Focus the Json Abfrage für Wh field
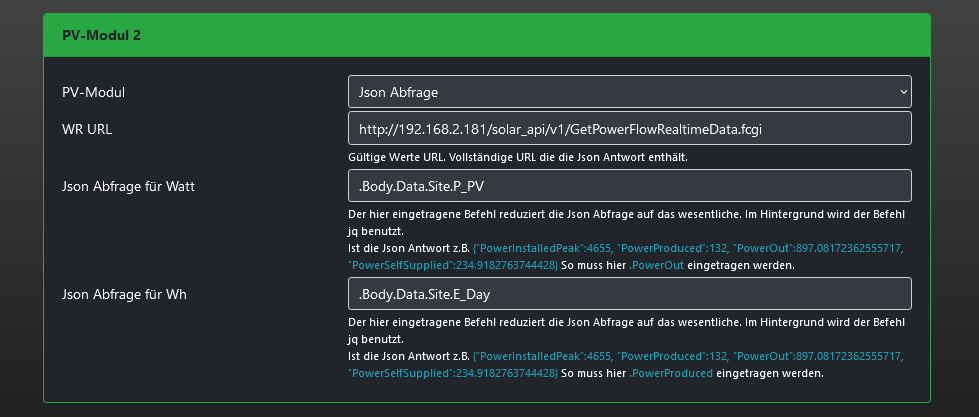This screenshot has height=417, width=979. click(x=630, y=294)
